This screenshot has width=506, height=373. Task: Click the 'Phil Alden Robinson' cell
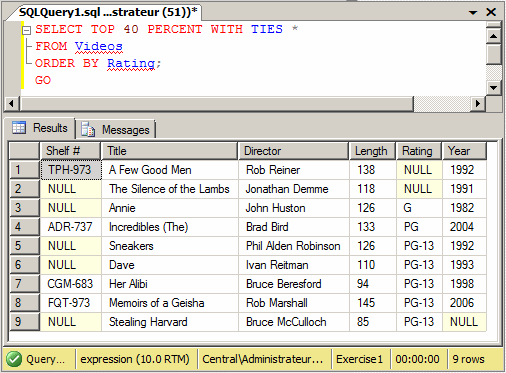click(x=294, y=246)
